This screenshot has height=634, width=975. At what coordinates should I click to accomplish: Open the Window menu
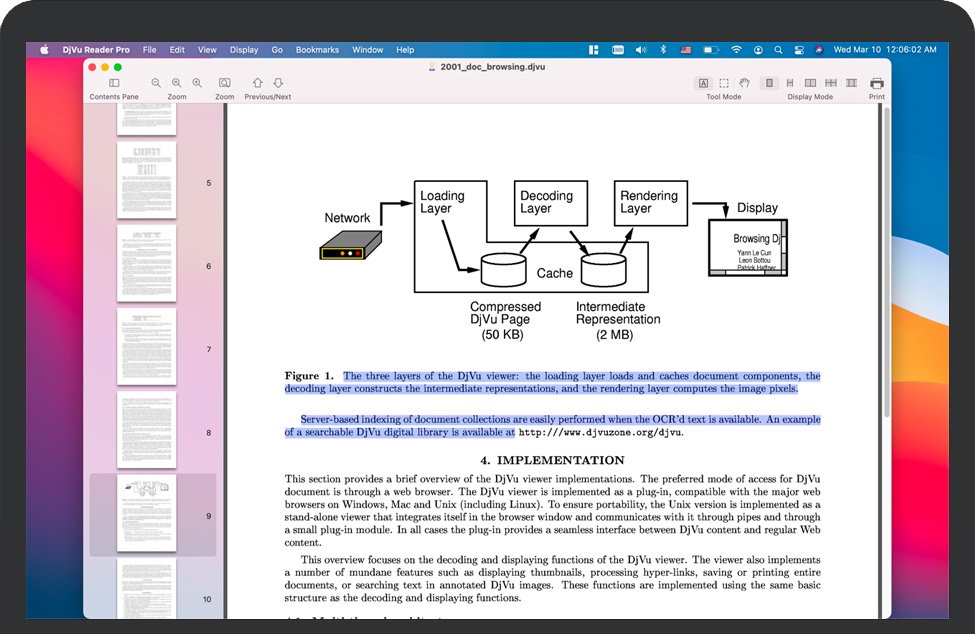368,49
